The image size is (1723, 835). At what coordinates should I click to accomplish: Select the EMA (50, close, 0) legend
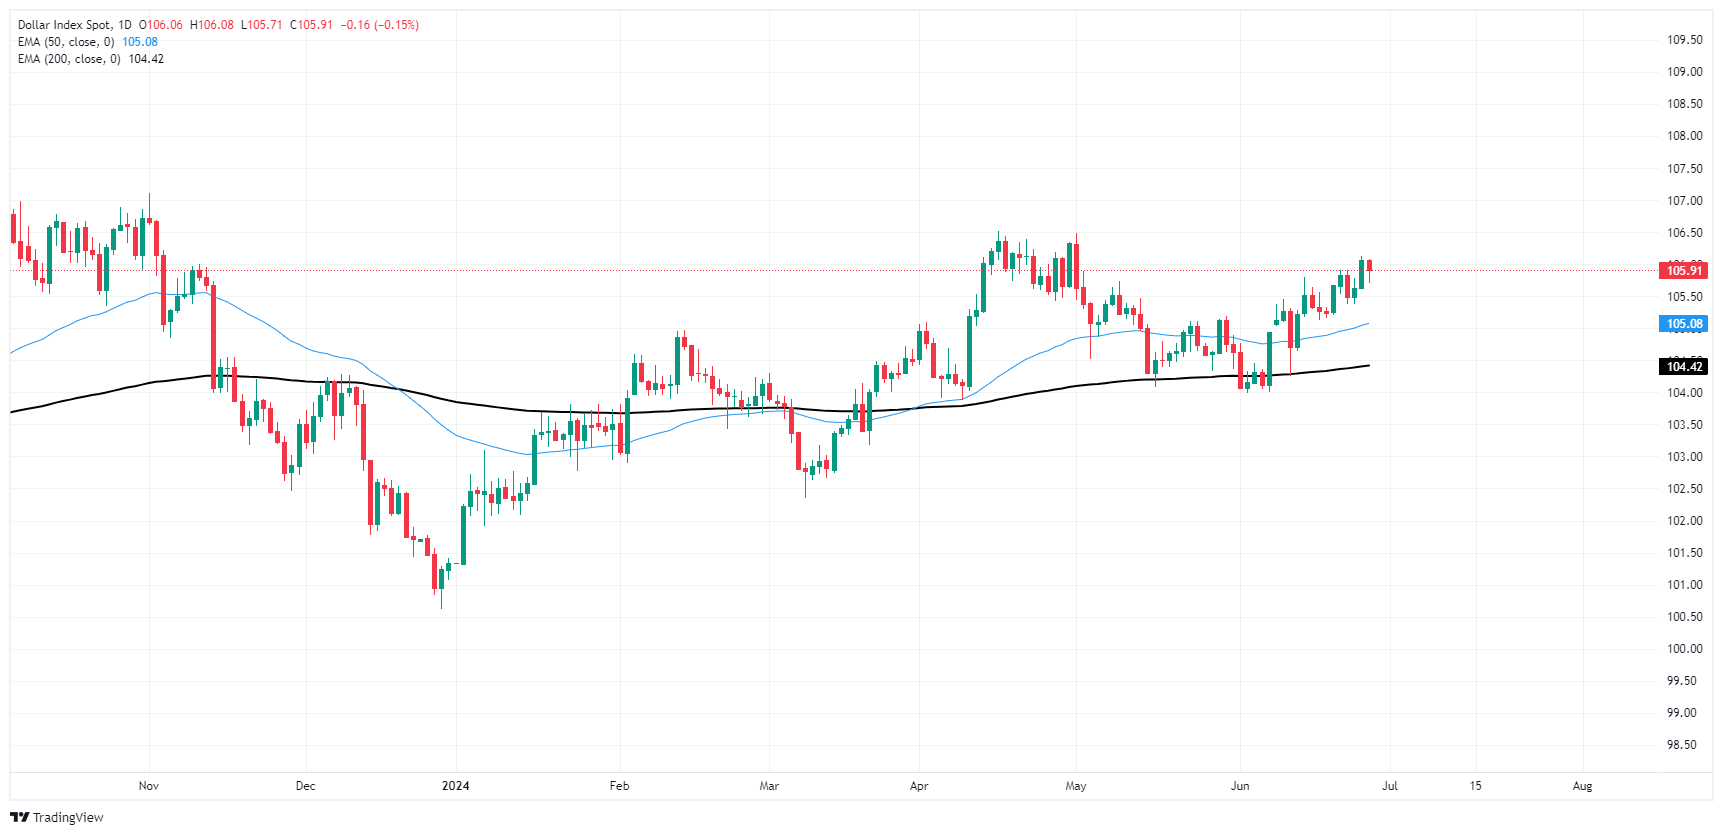pyautogui.click(x=66, y=42)
